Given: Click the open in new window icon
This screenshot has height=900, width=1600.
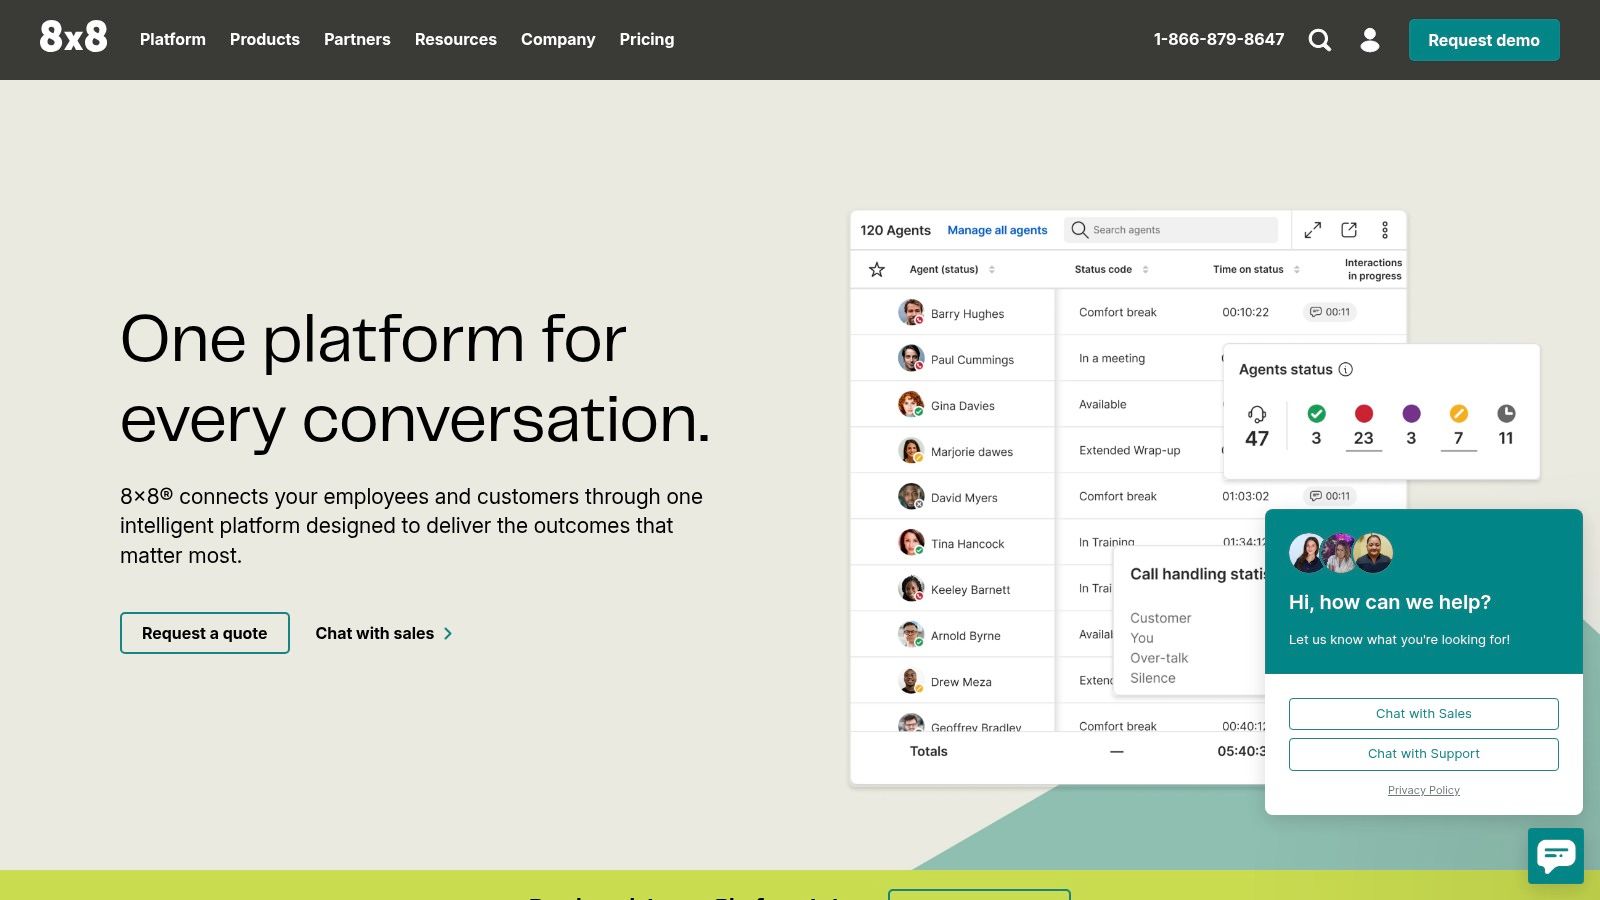Looking at the screenshot, I should tap(1349, 230).
